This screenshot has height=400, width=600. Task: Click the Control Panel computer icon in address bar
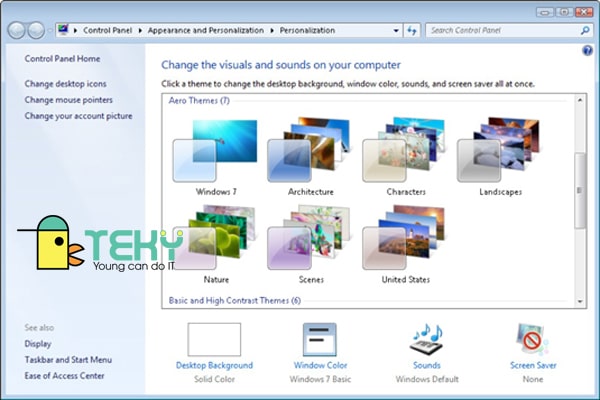(63, 30)
